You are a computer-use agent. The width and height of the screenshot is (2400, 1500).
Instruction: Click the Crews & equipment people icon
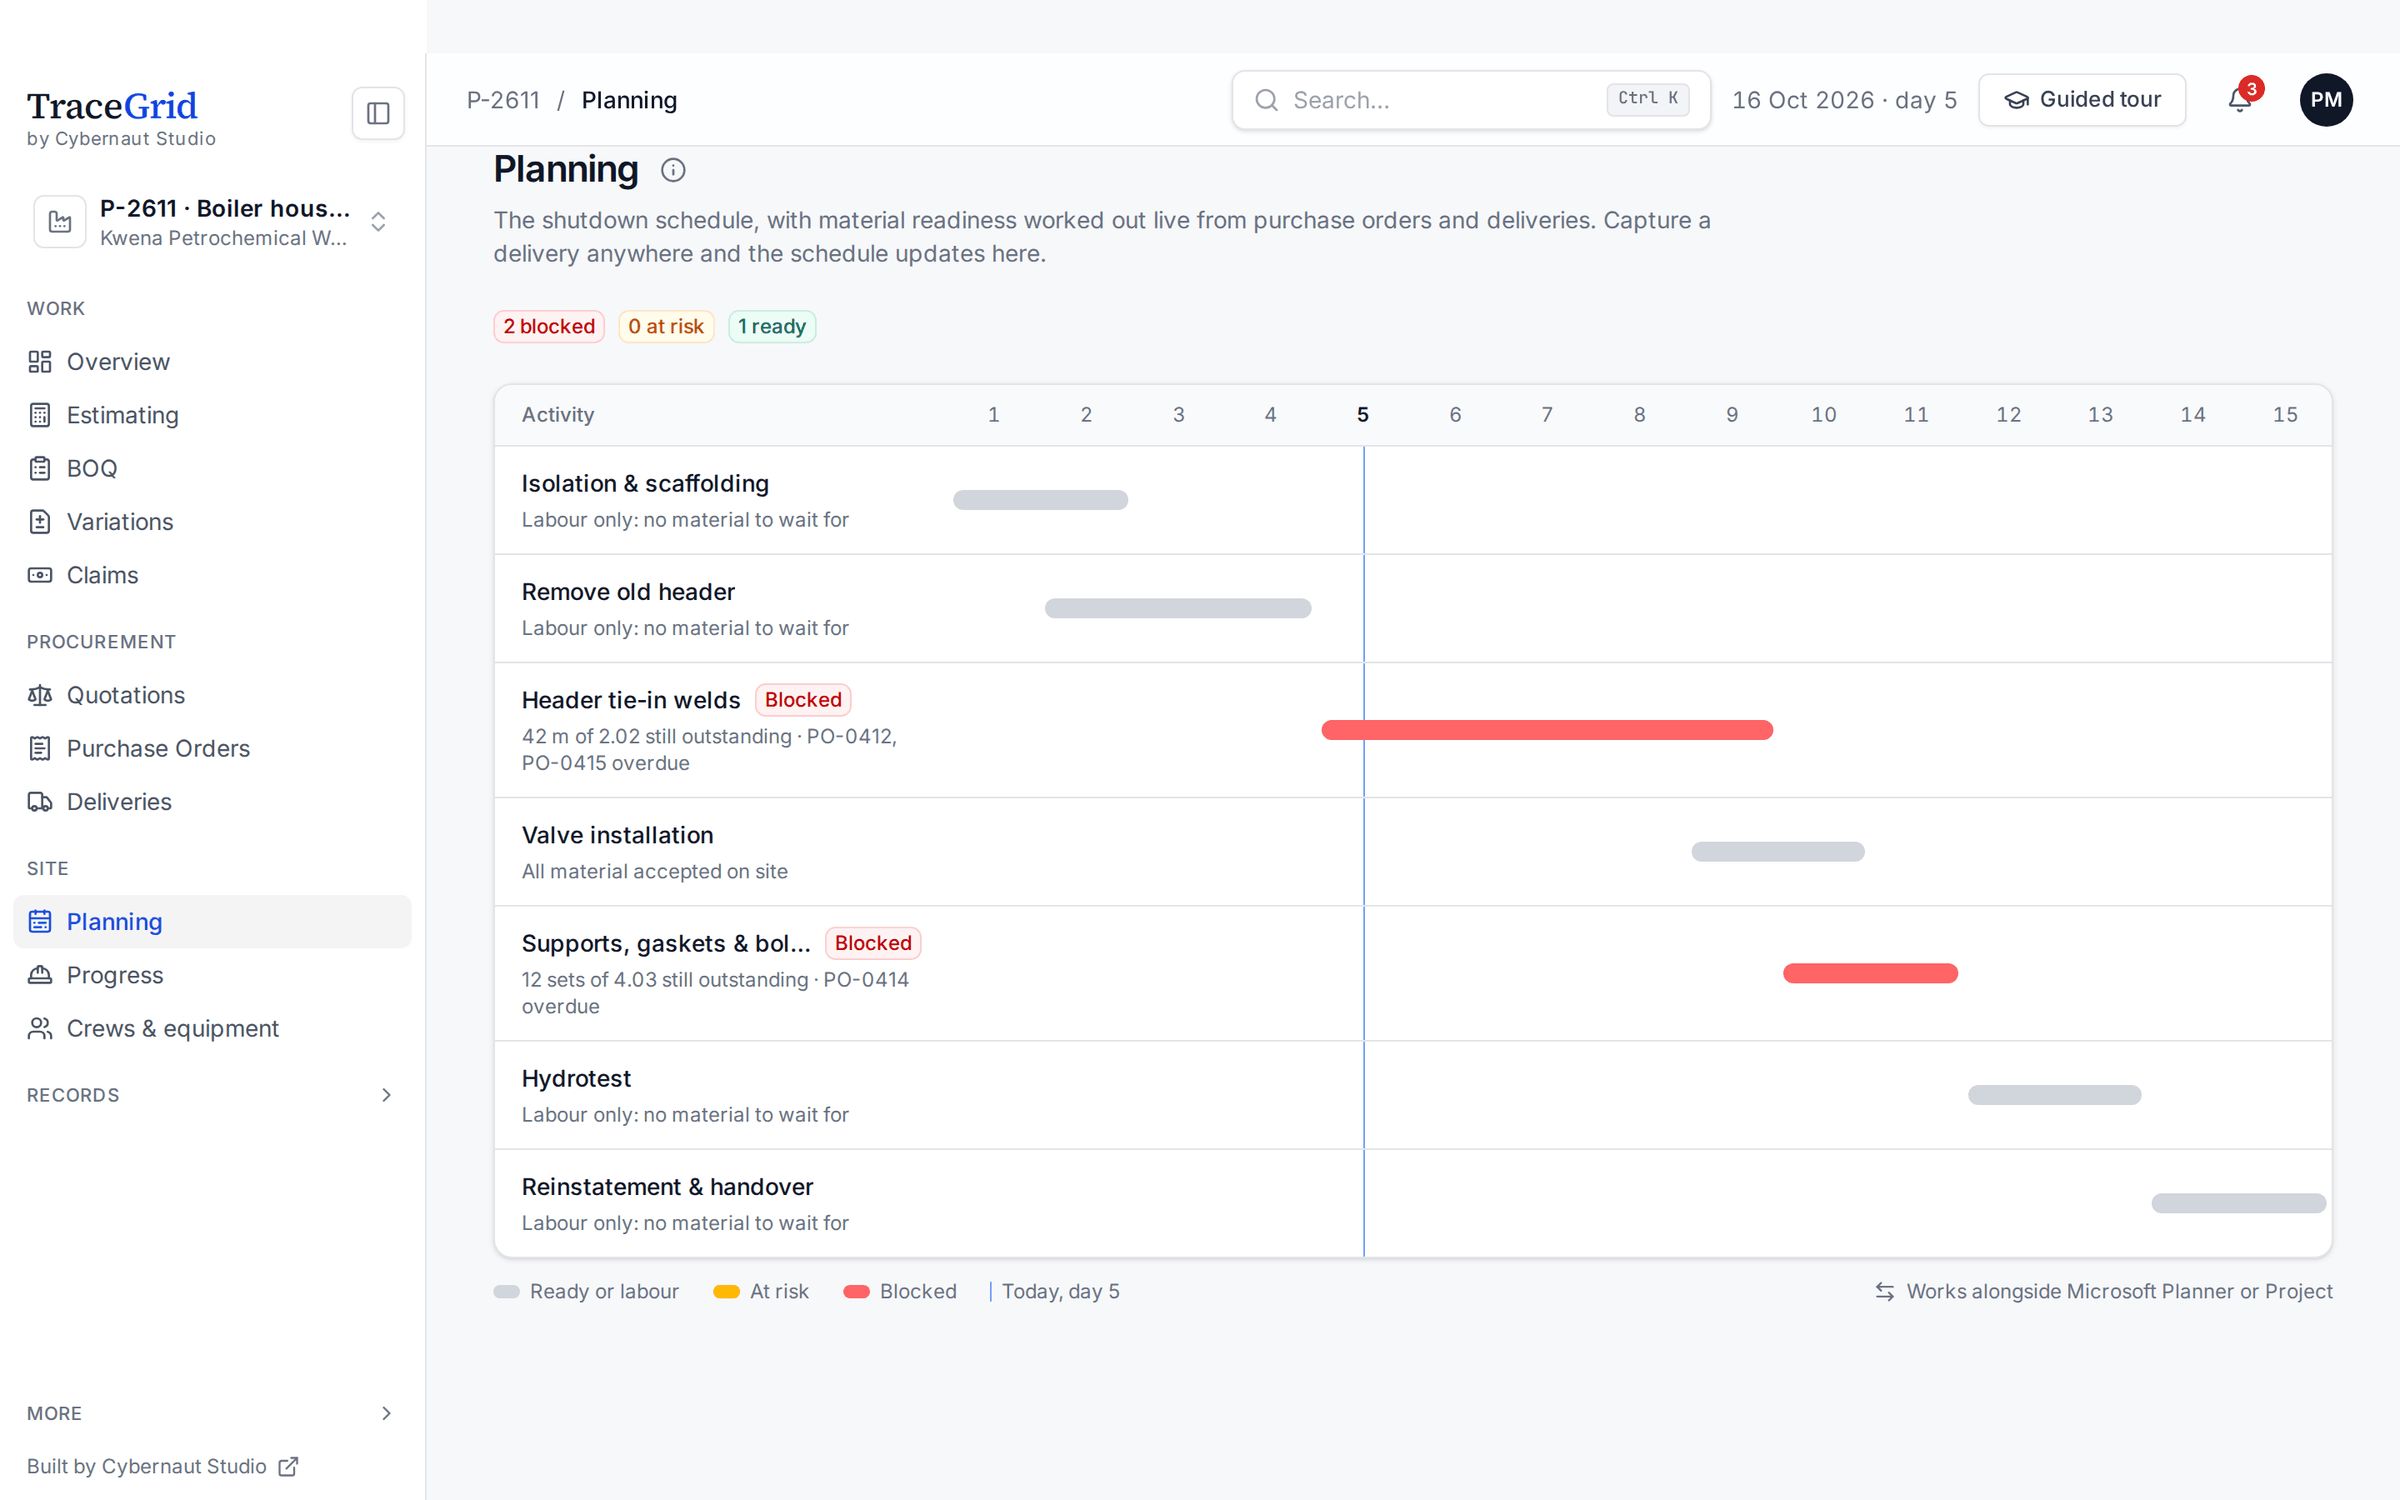(40, 1028)
